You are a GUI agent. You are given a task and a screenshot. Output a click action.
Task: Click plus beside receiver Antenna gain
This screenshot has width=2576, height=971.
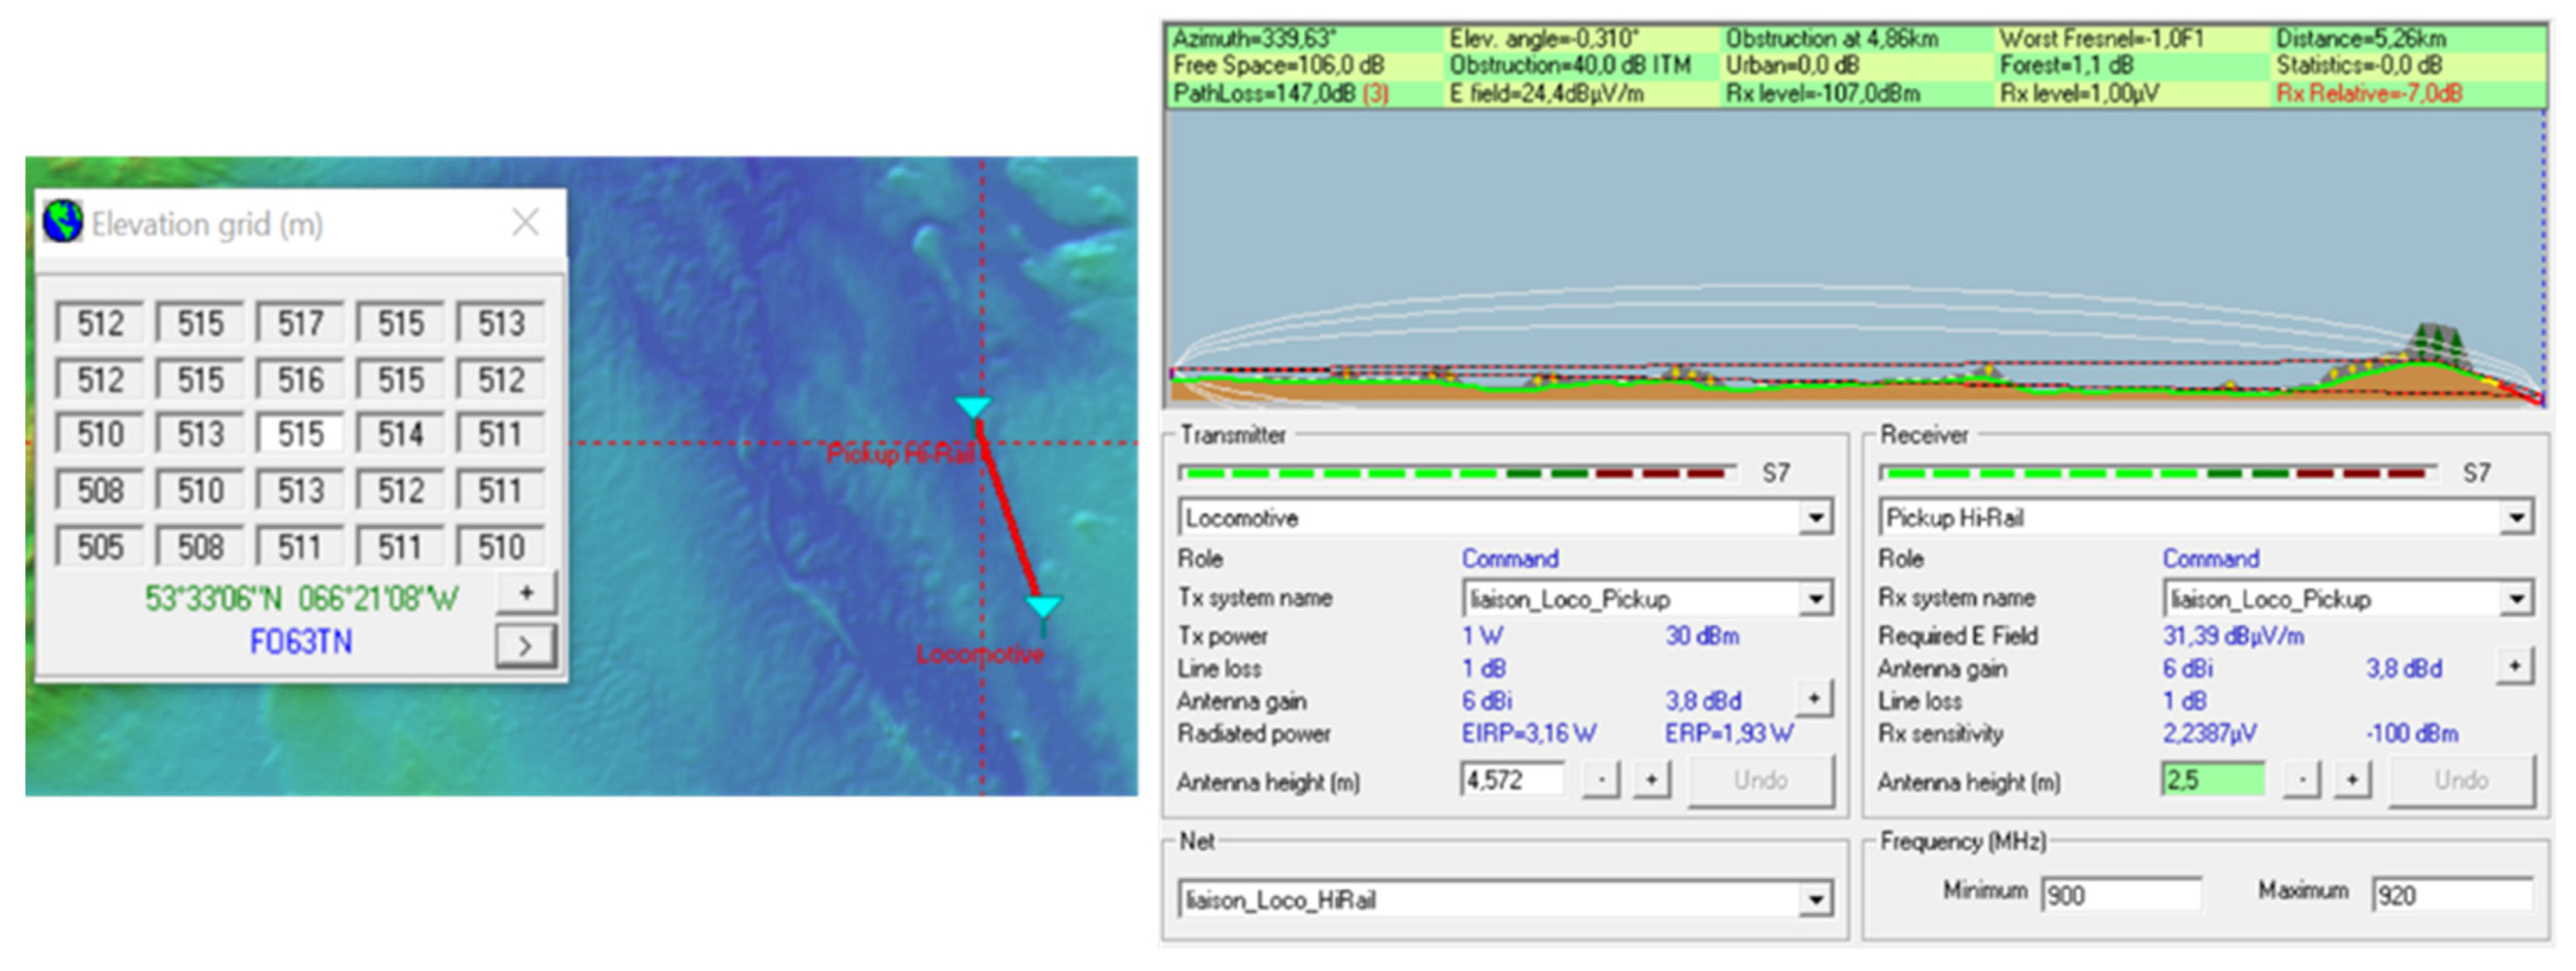pyautogui.click(x=2514, y=666)
